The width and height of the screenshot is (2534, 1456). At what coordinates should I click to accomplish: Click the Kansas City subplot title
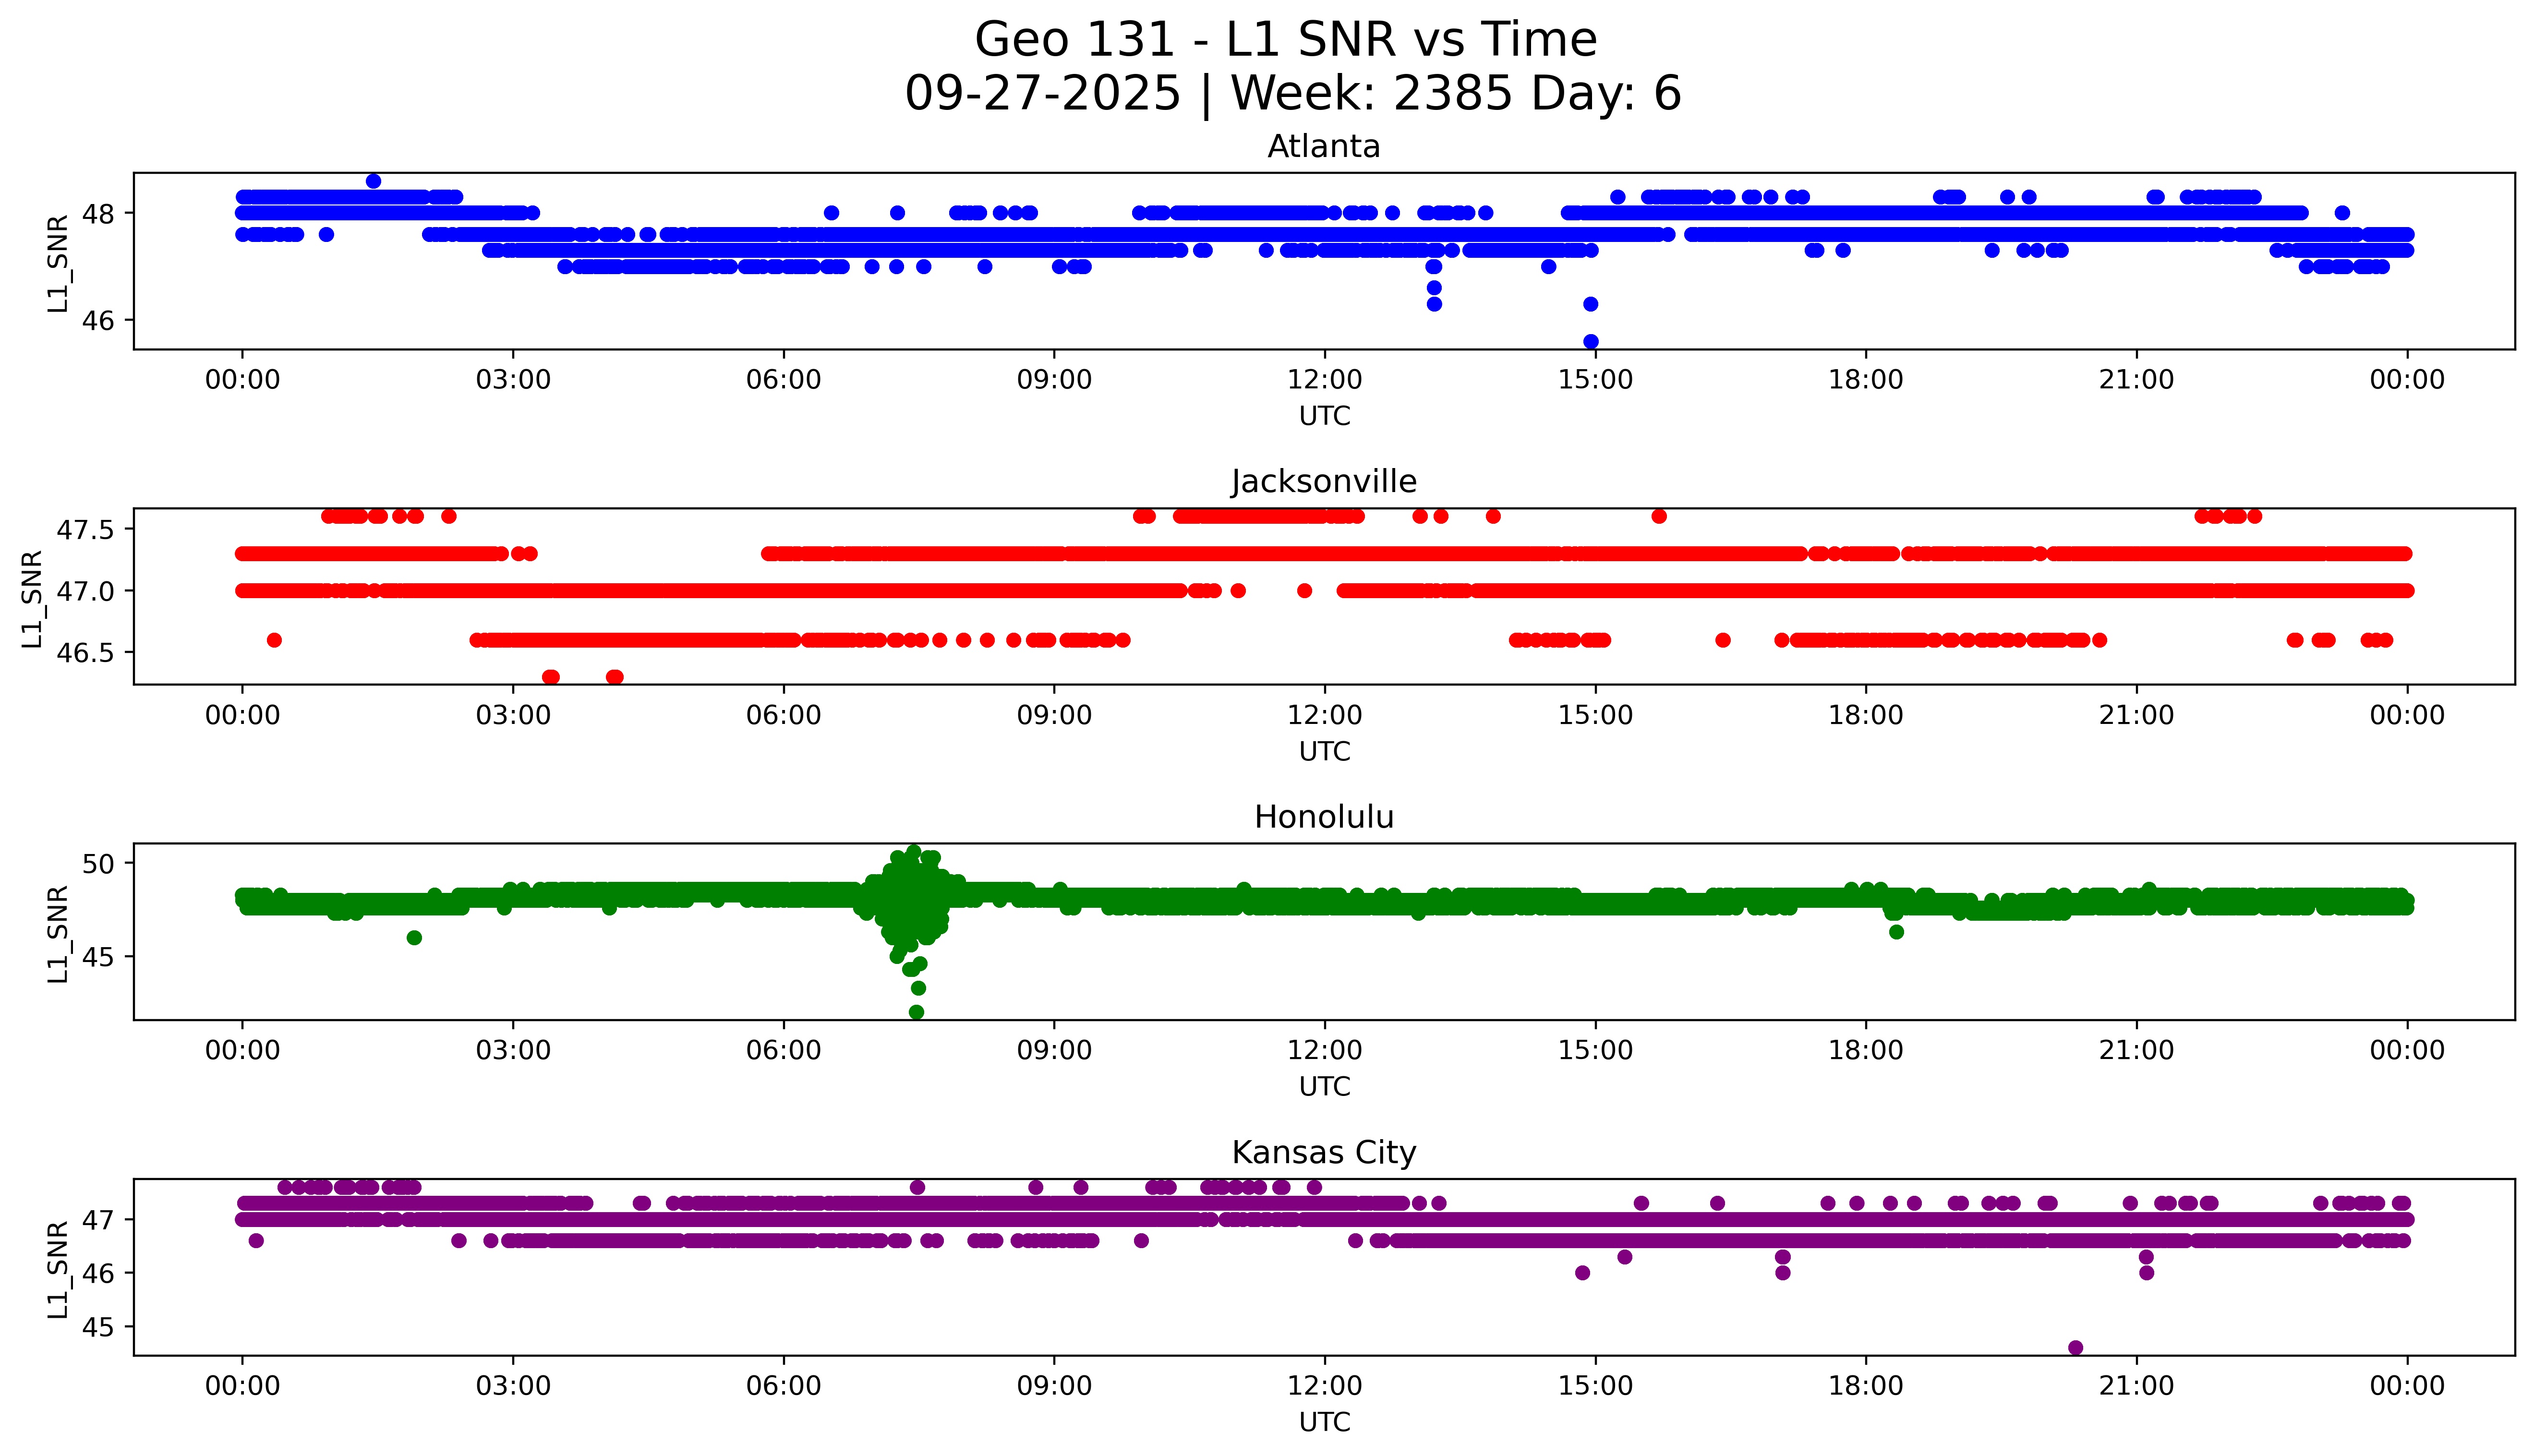tap(1323, 1152)
